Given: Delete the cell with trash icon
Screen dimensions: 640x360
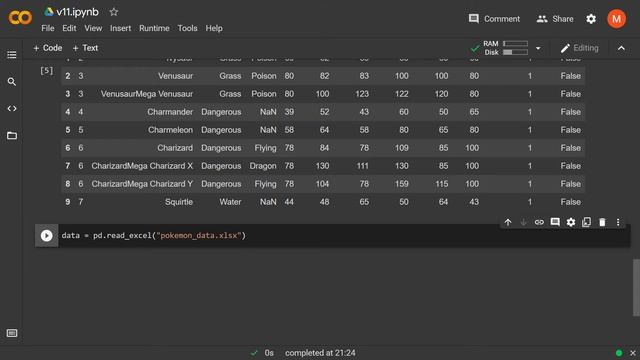Looking at the screenshot, I should tap(602, 222).
